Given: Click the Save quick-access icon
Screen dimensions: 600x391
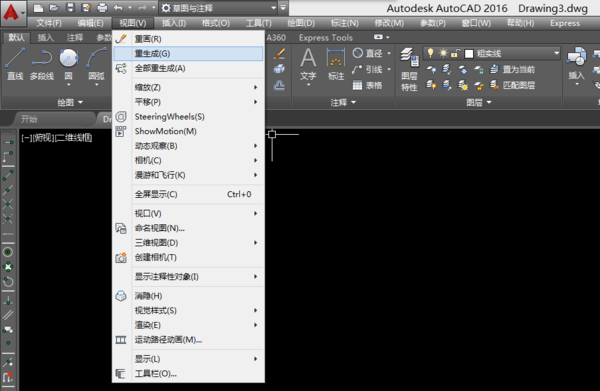Looking at the screenshot, I should tap(70, 8).
